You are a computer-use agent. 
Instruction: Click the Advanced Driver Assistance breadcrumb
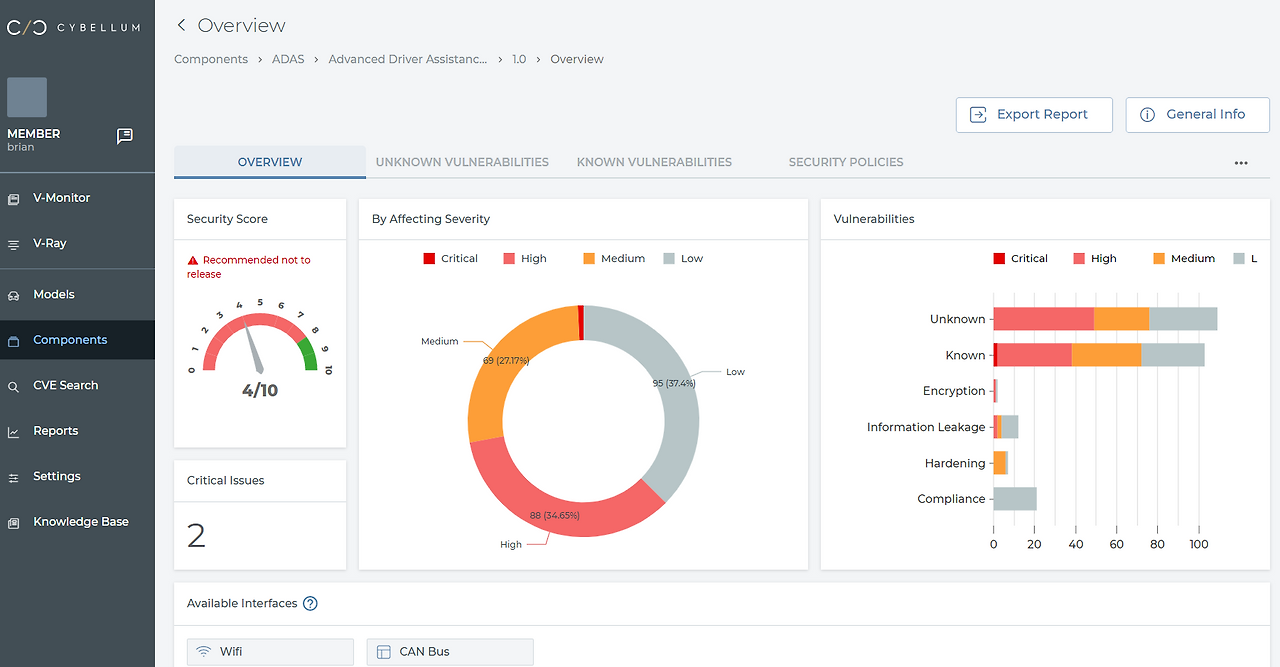point(408,59)
